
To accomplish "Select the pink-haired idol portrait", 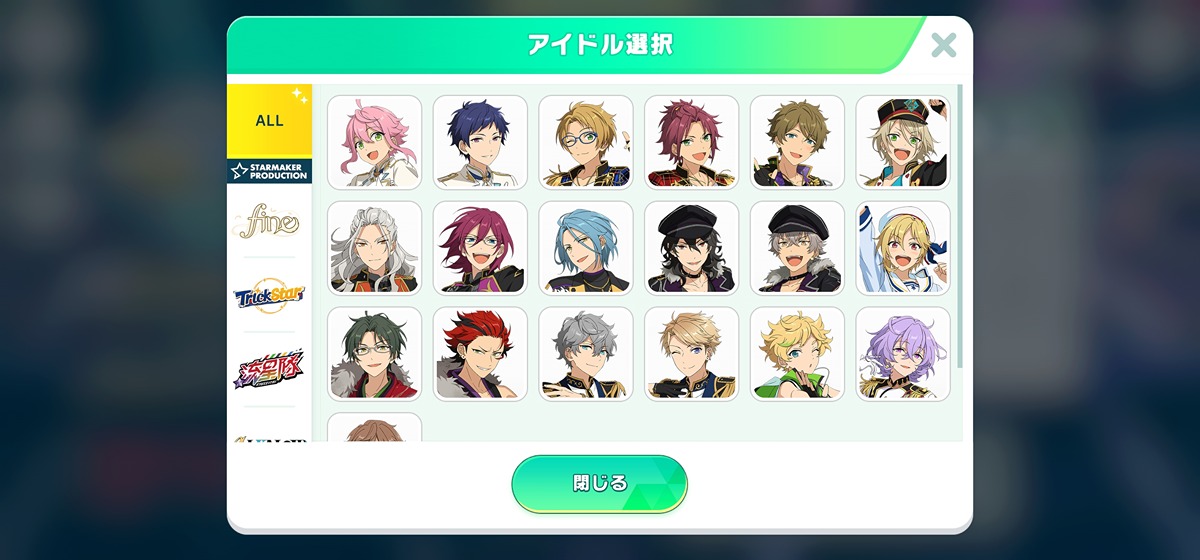I will click(374, 142).
